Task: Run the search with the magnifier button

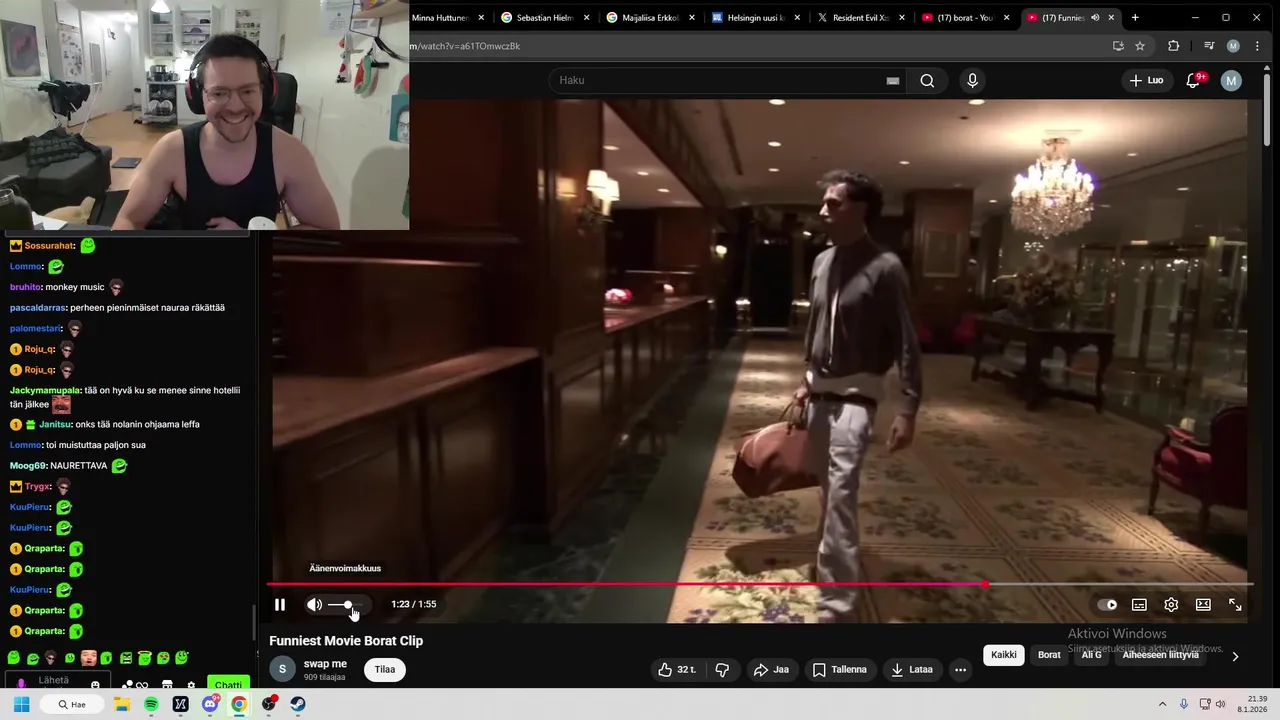Action: point(927,81)
